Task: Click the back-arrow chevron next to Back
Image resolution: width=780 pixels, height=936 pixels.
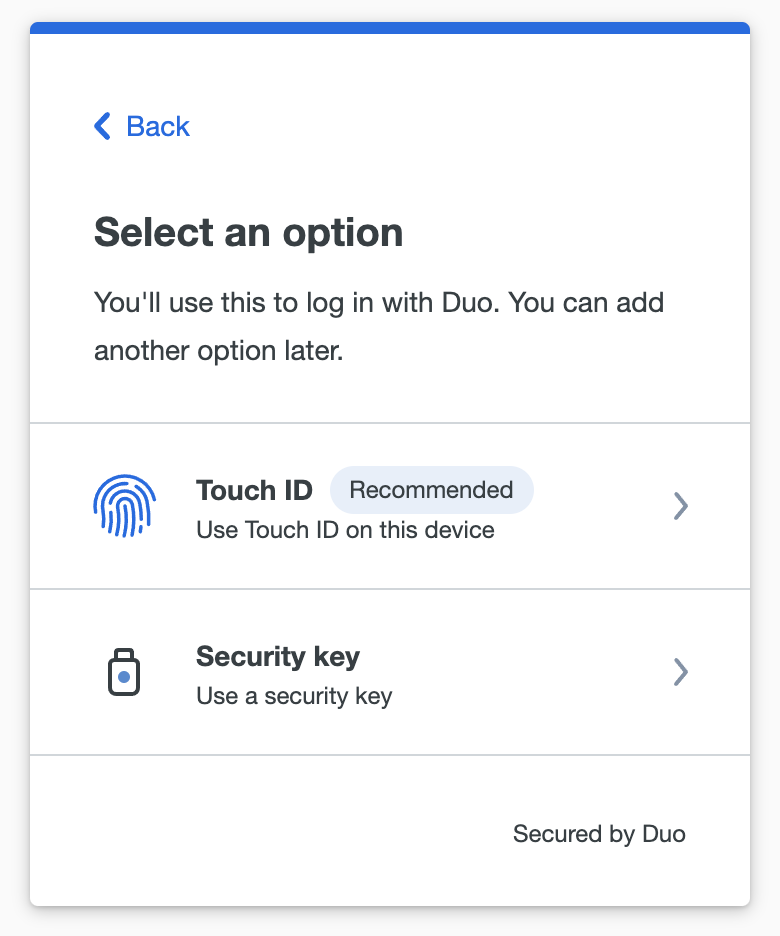Action: 100,126
